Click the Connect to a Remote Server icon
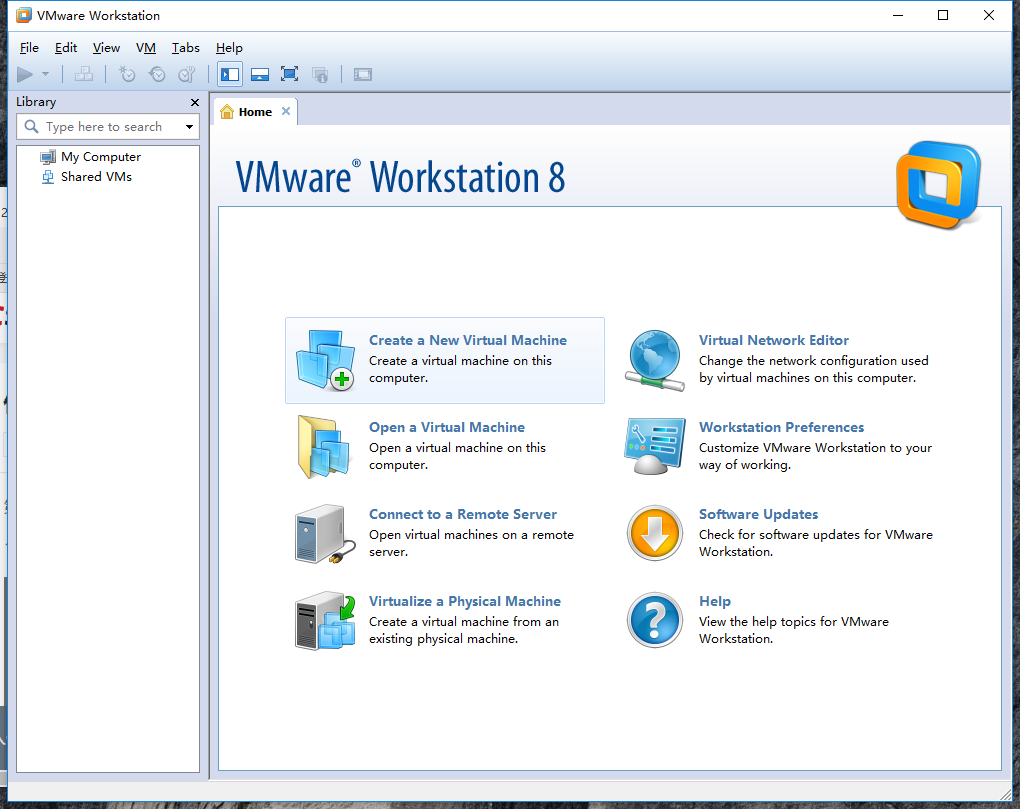1020x809 pixels. tap(325, 534)
